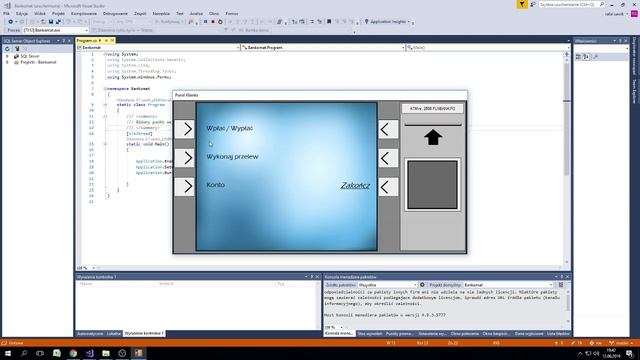Click the master branch indicator in status bar
Screen dimensions: 640x360
[622, 343]
